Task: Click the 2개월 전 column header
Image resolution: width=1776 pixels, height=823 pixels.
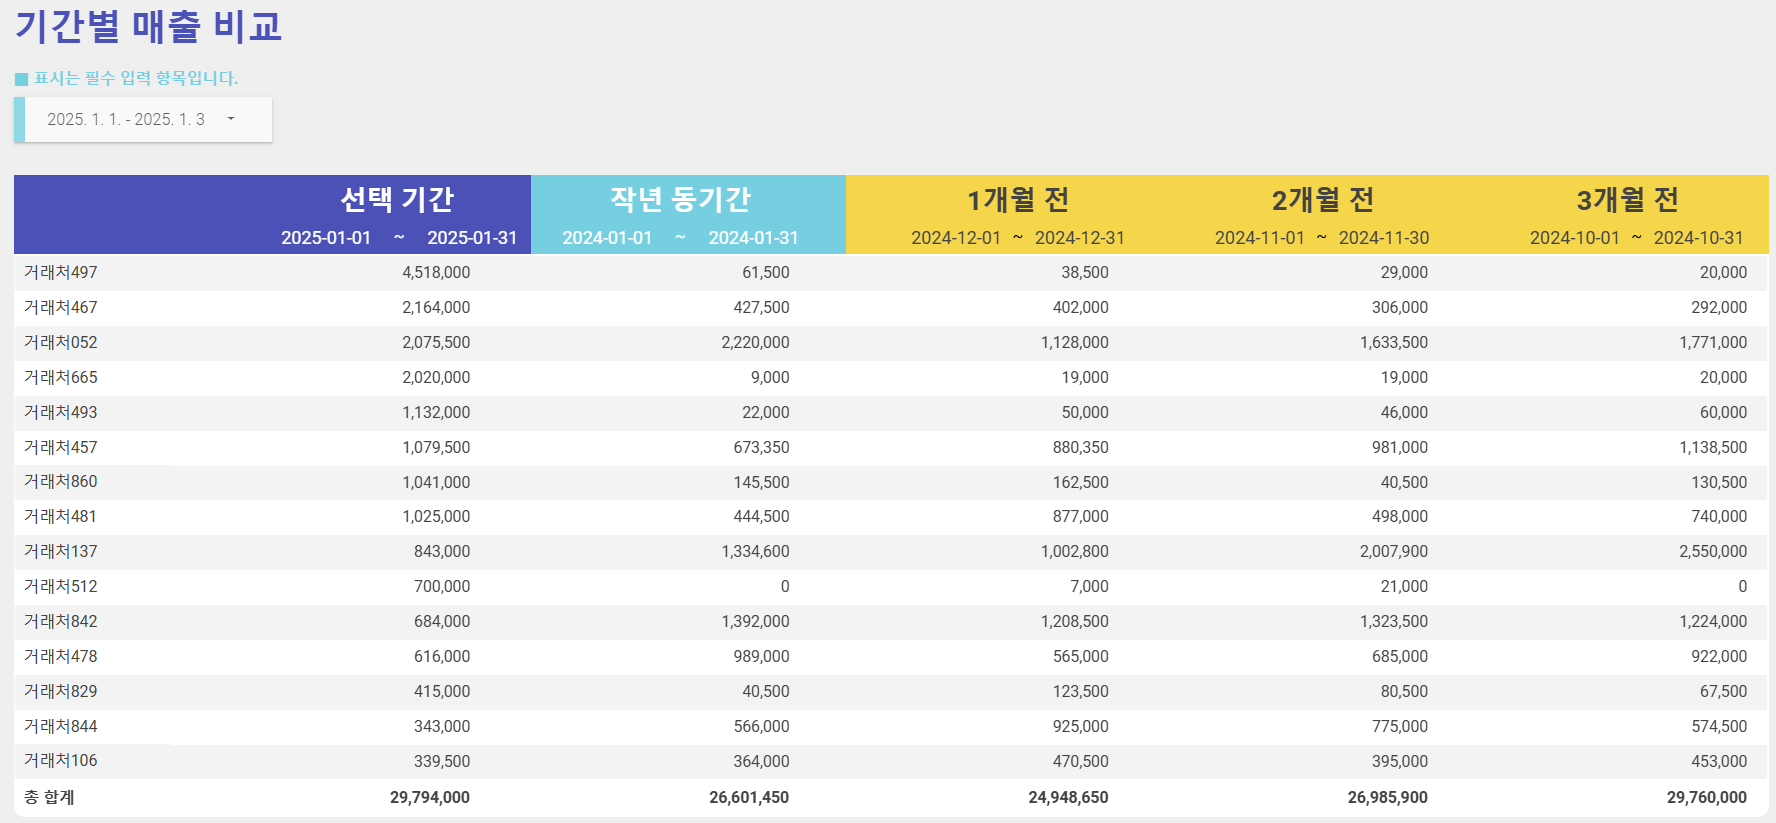Action: coord(1322,200)
